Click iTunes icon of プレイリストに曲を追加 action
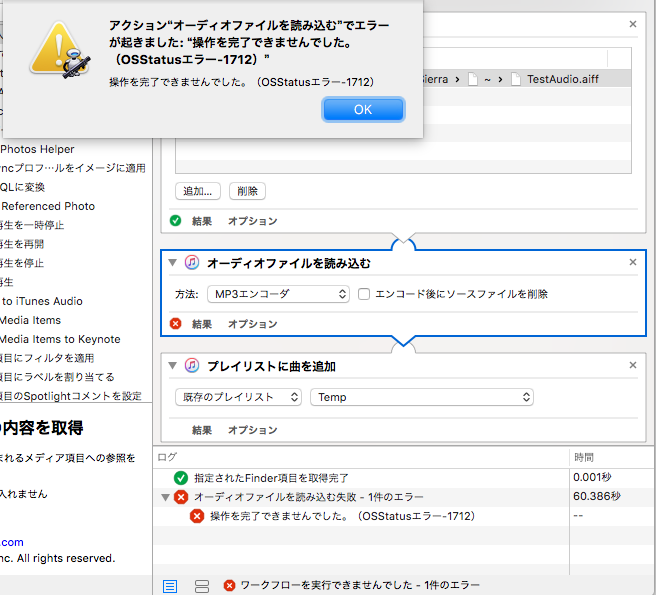The width and height of the screenshot is (656, 595). pos(191,366)
